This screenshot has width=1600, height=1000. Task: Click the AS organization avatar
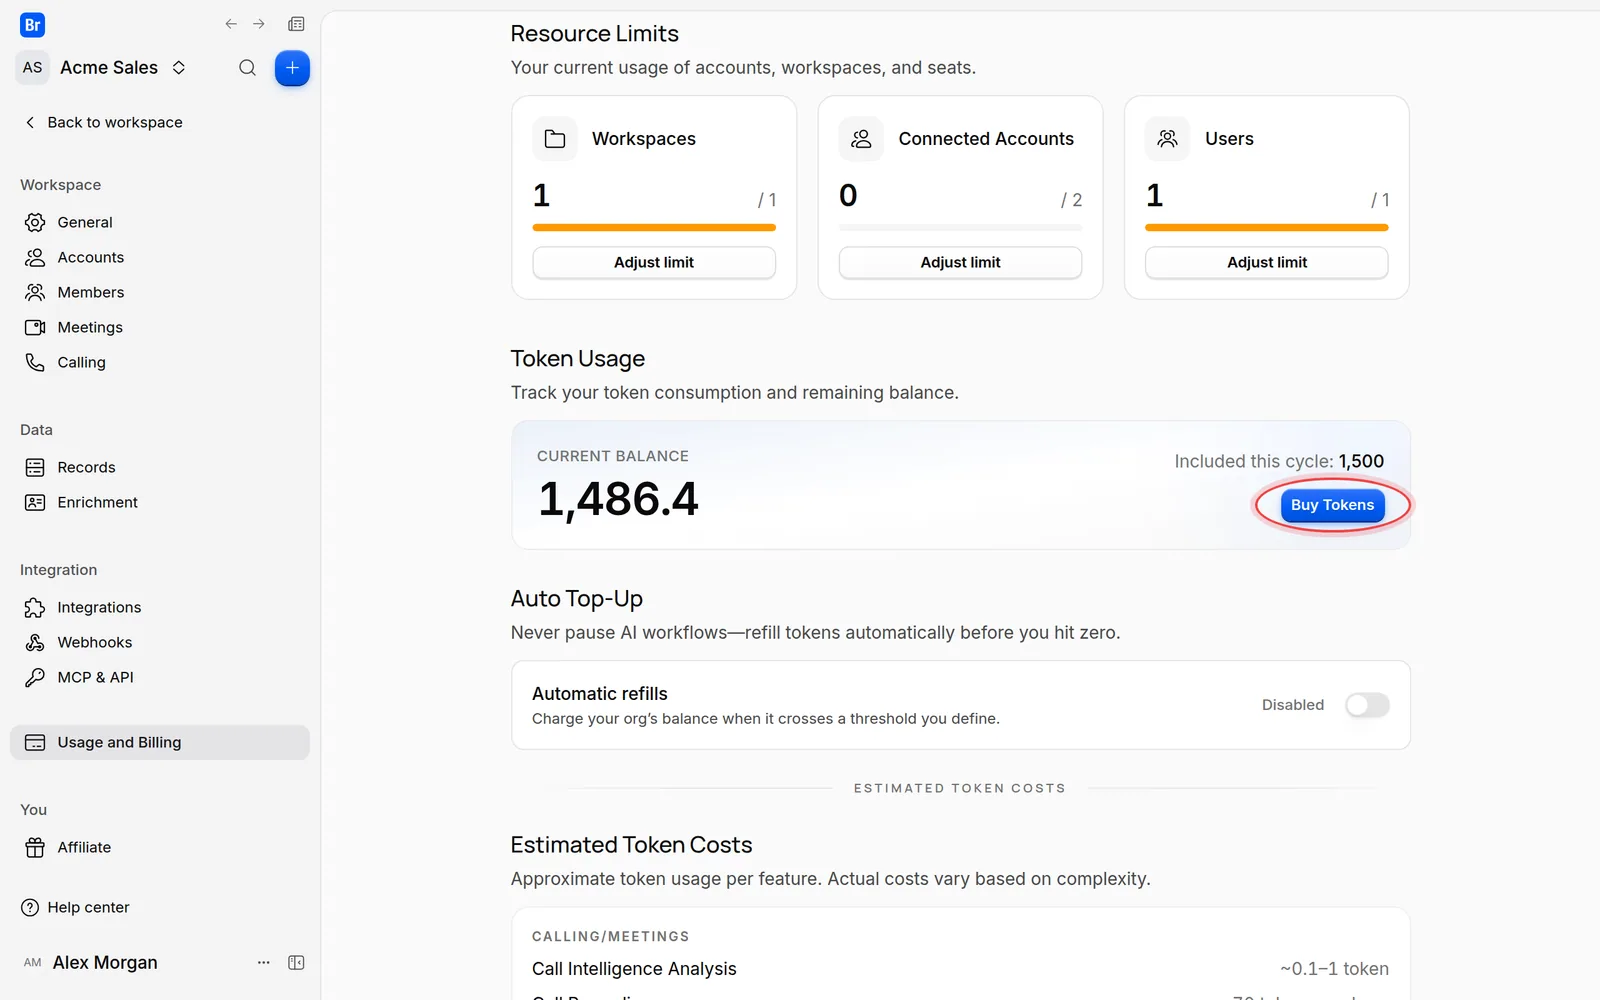pos(33,67)
